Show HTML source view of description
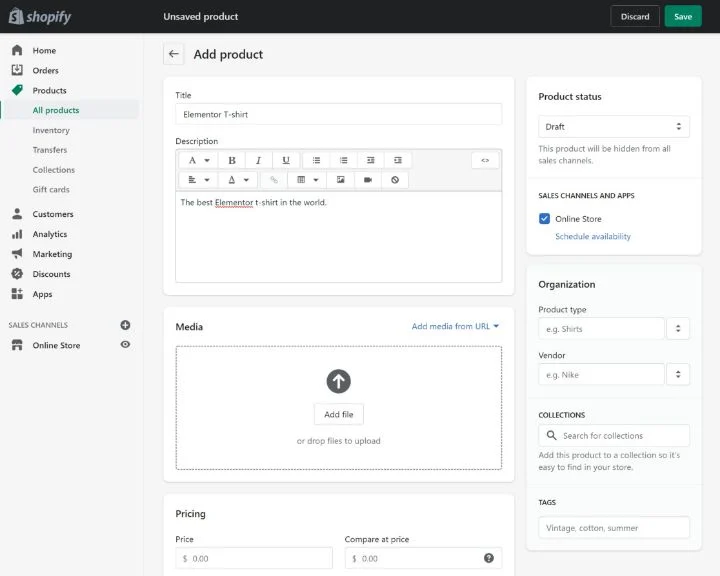 pyautogui.click(x=485, y=160)
